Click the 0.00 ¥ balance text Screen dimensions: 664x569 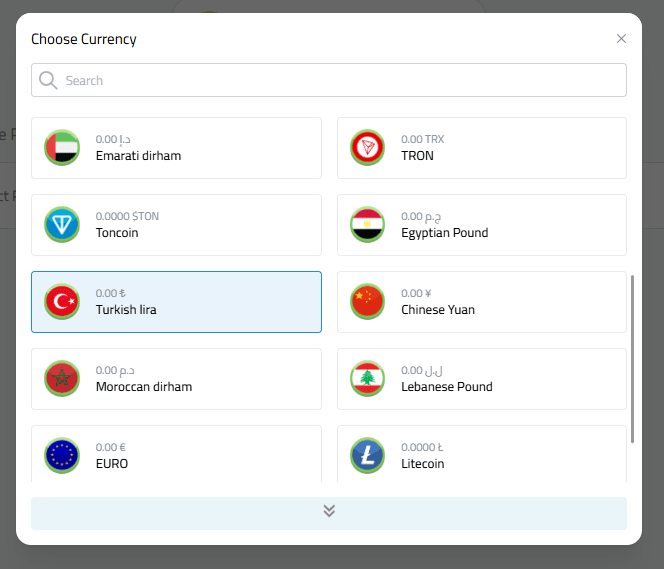coord(416,293)
